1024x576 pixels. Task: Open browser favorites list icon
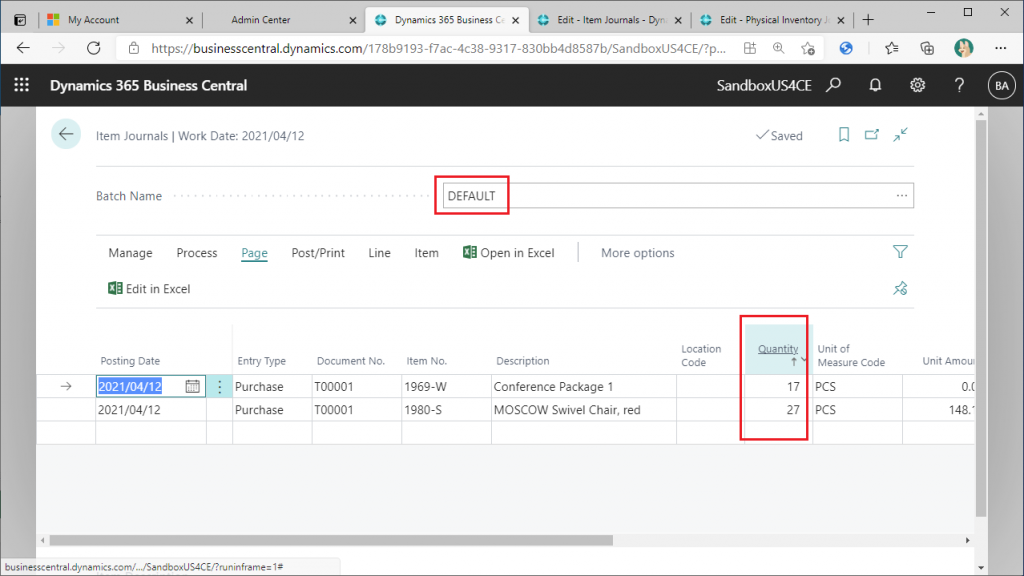891,48
